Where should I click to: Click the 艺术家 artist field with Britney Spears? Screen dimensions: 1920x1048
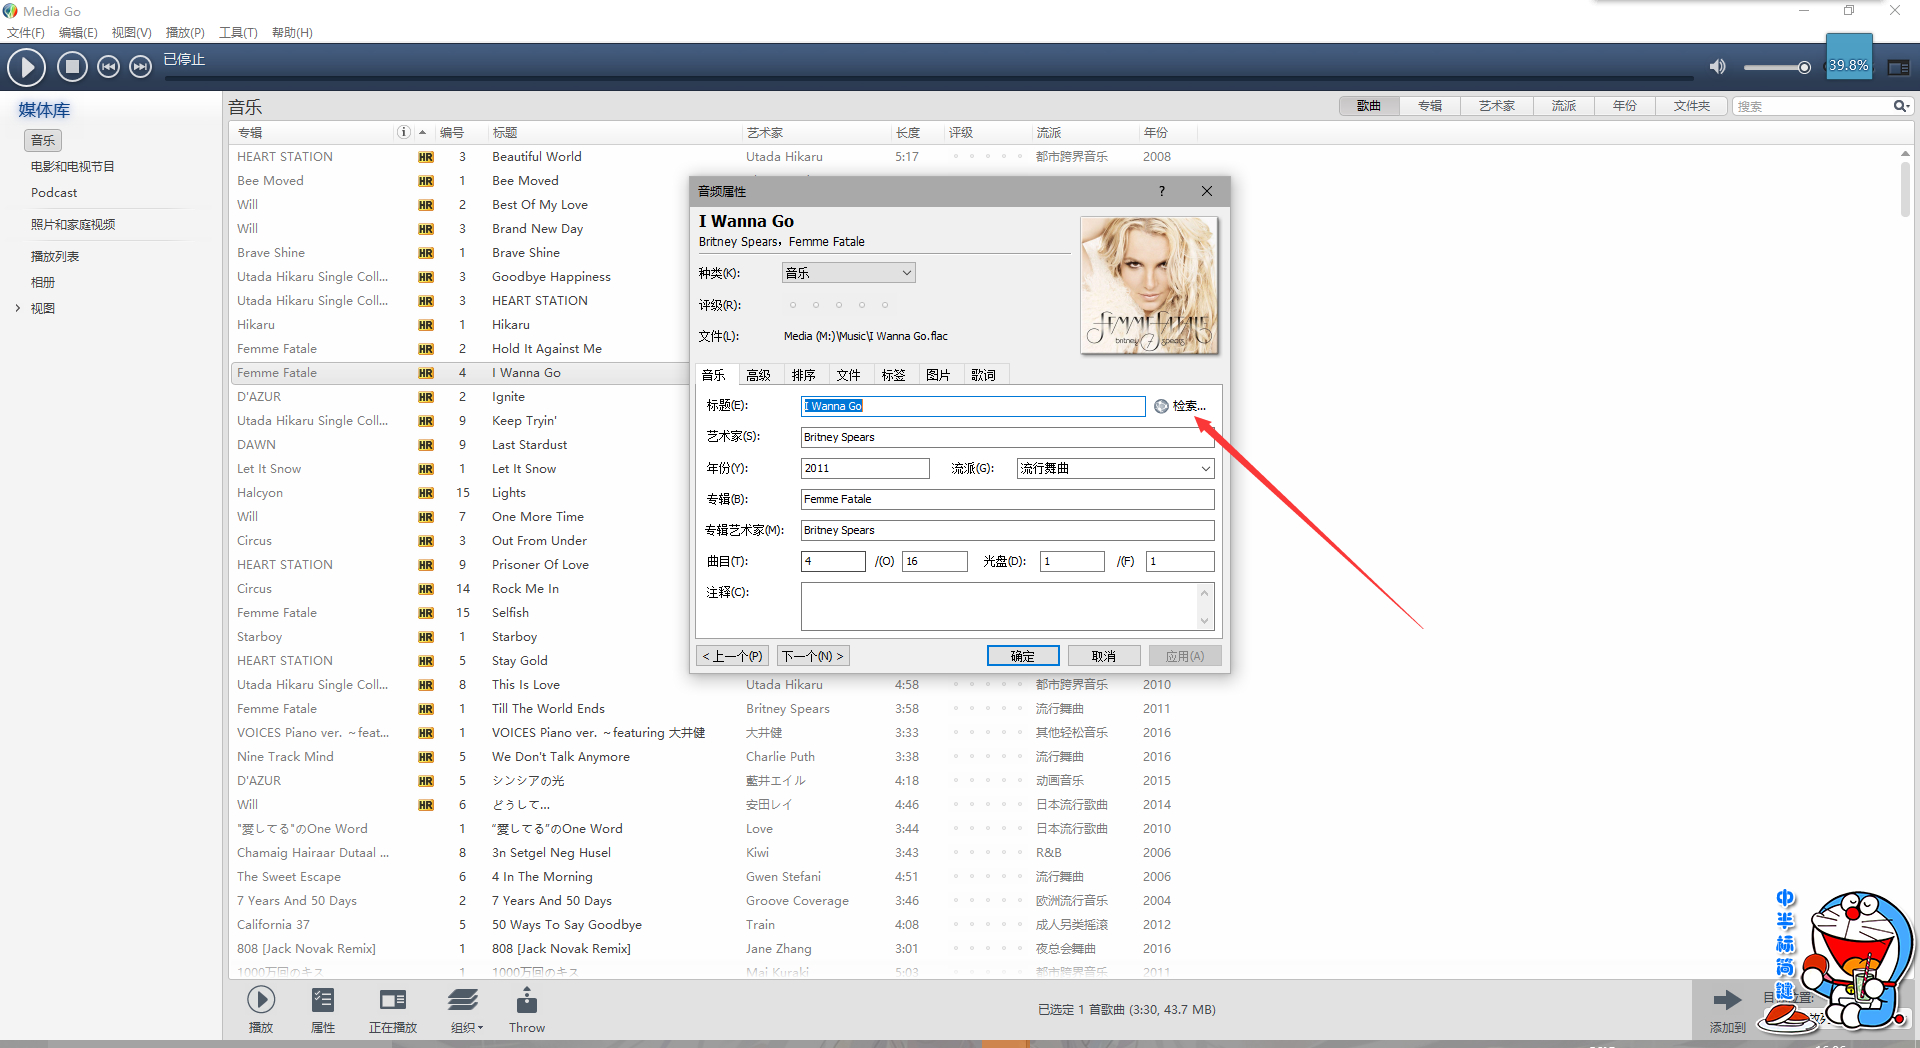1007,437
